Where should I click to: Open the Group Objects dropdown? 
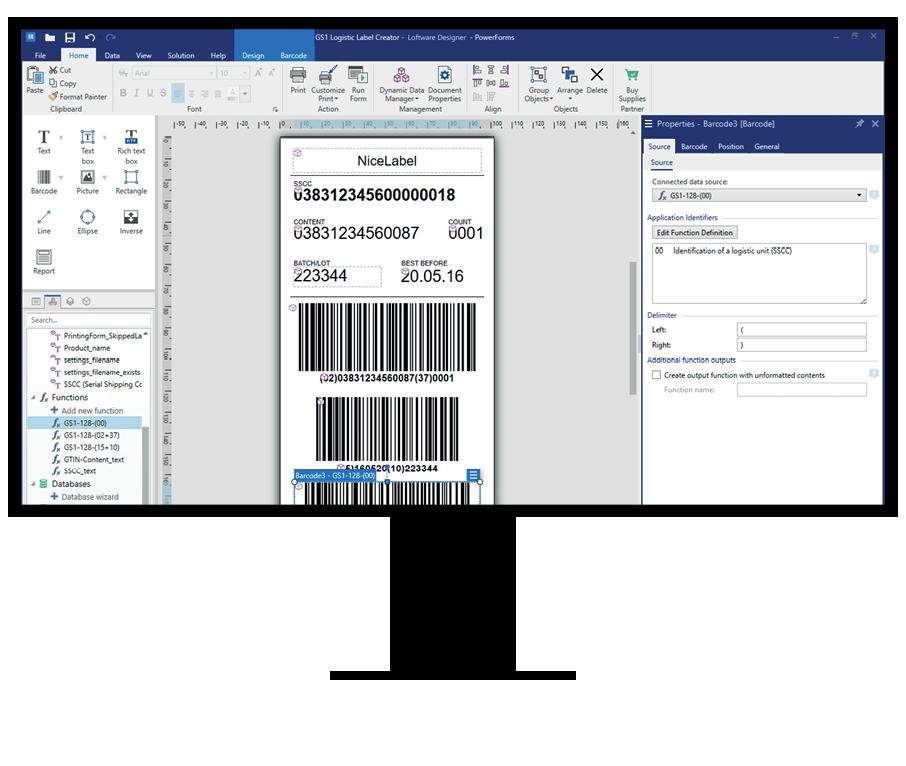pyautogui.click(x=539, y=84)
